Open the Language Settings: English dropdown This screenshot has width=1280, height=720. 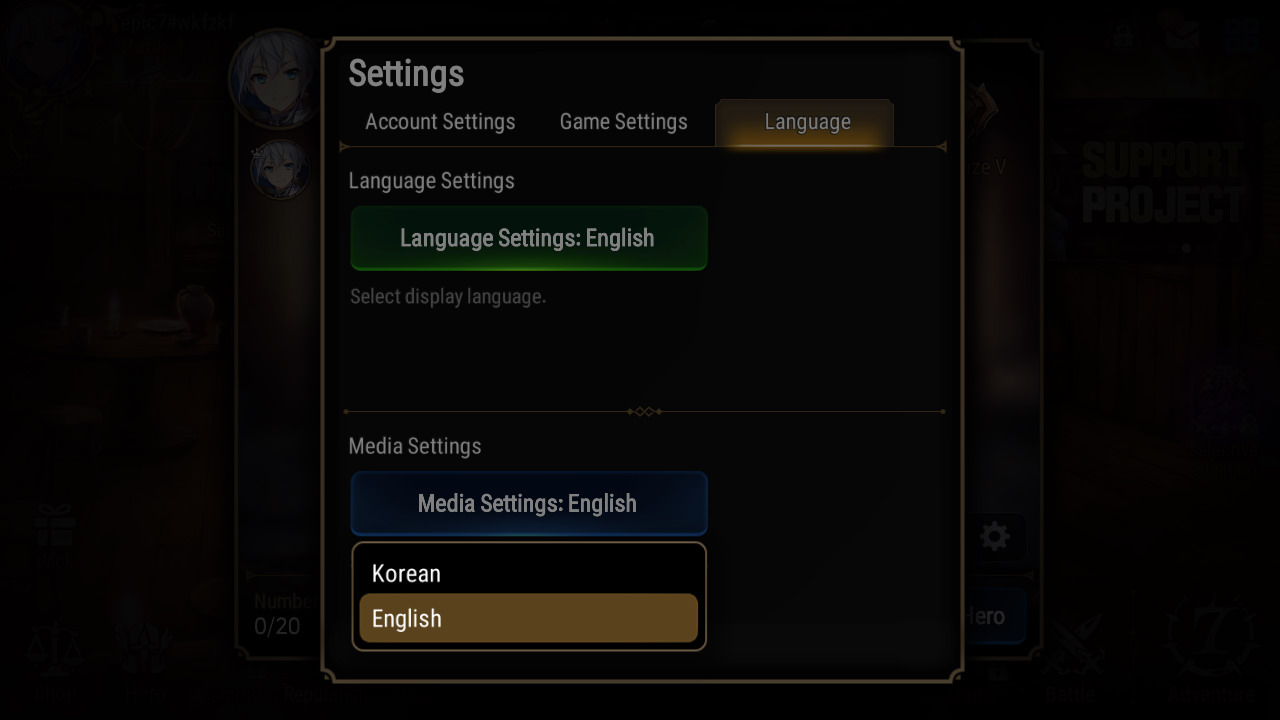(528, 238)
